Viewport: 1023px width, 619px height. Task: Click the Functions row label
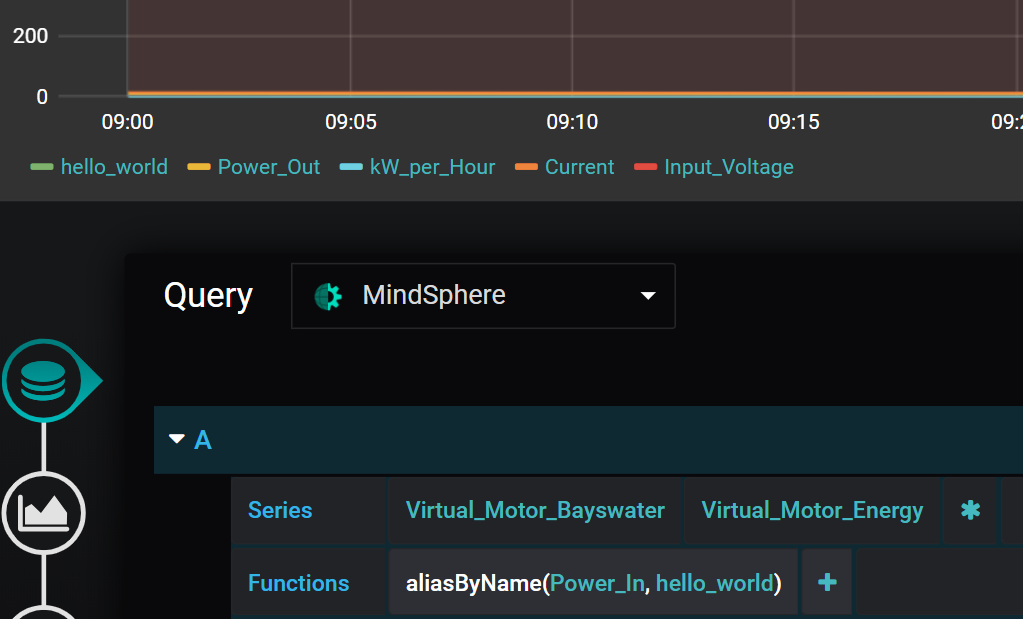[298, 583]
